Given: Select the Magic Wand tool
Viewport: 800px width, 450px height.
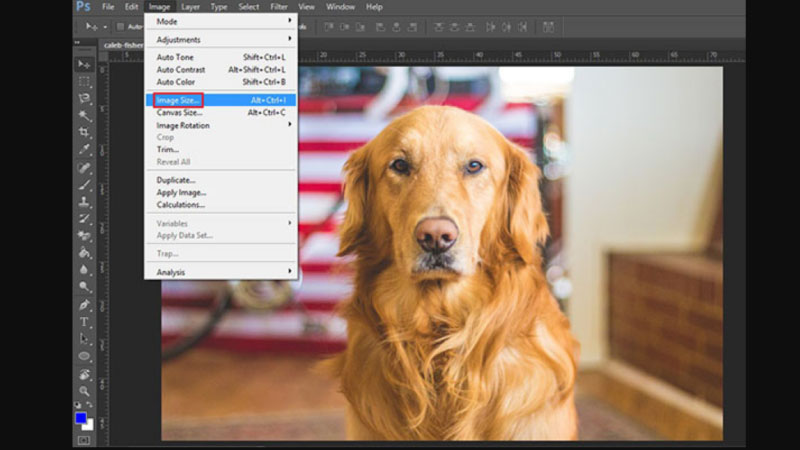Looking at the screenshot, I should [x=84, y=116].
